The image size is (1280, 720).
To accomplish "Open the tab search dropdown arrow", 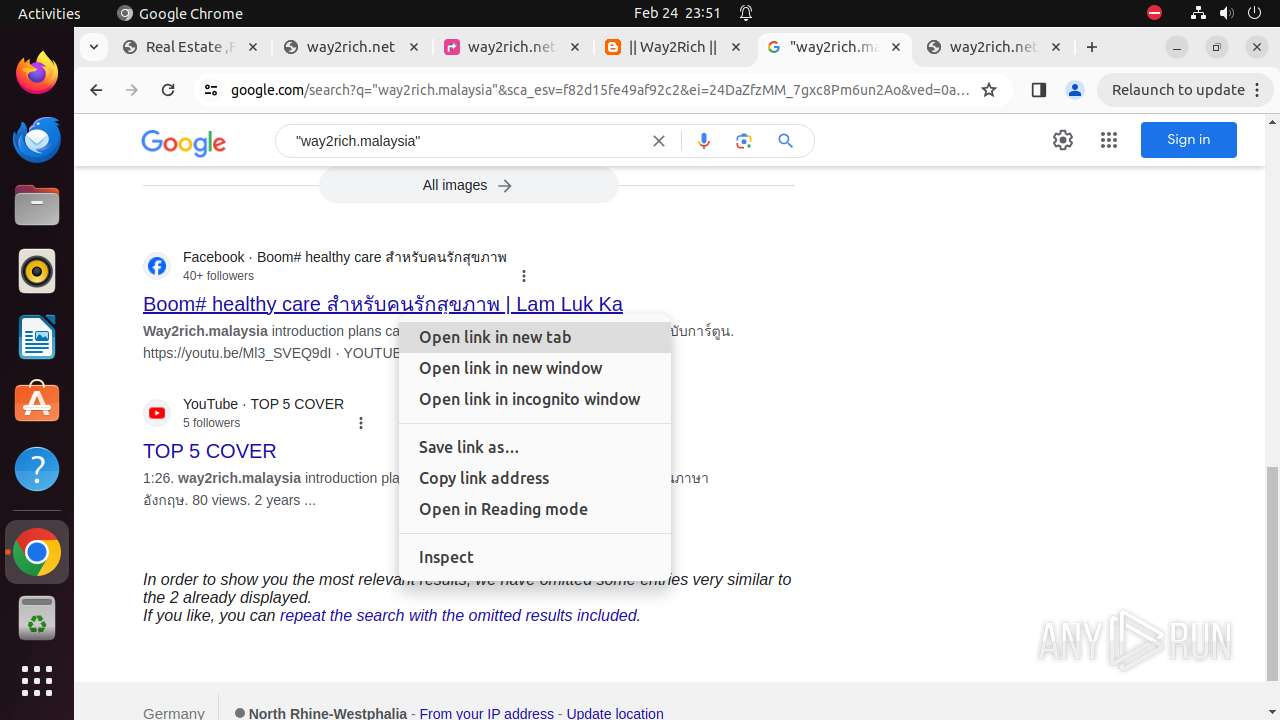I will [94, 47].
